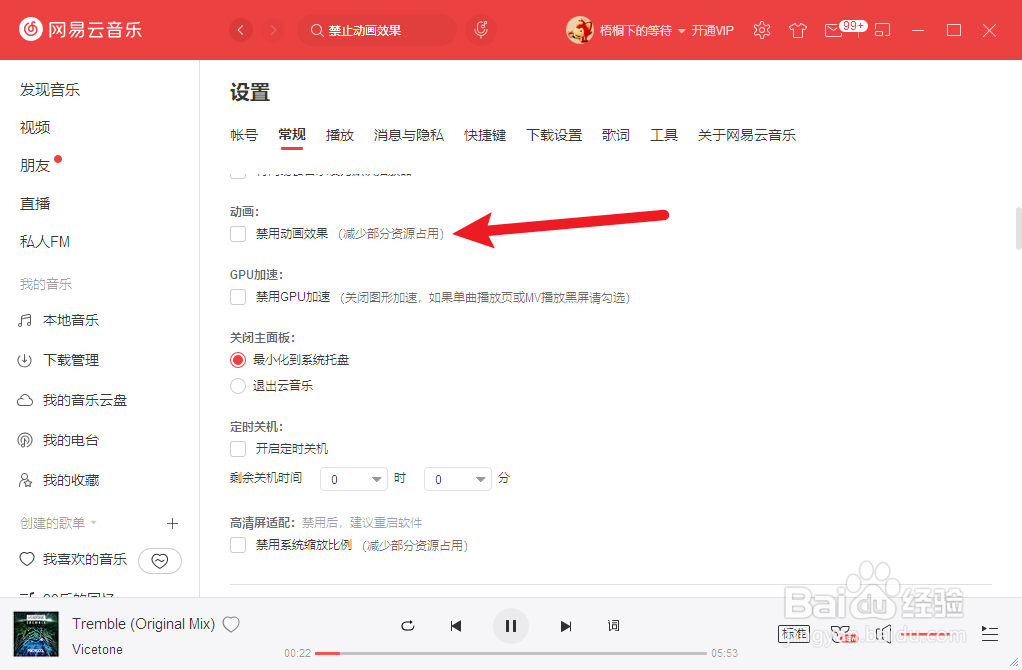Click the plus icon to create playlist
This screenshot has height=670, width=1022.
(172, 523)
